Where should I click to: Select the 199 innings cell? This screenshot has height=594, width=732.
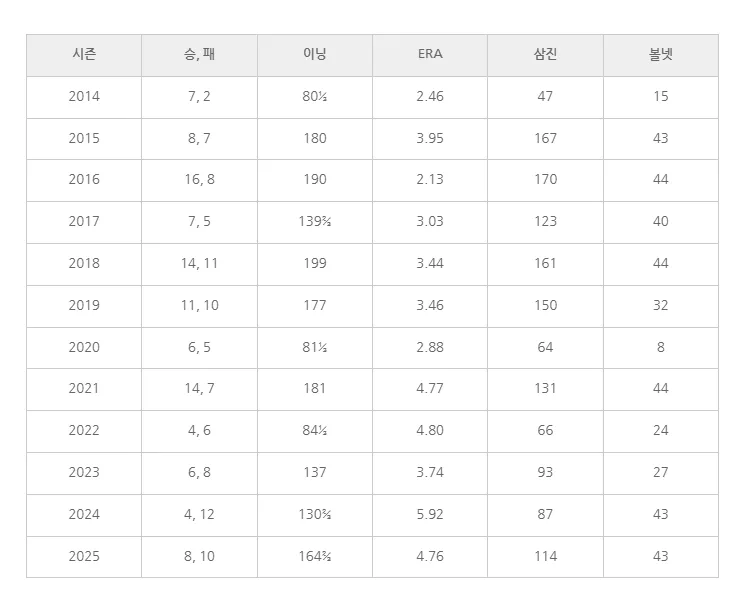pyautogui.click(x=315, y=264)
